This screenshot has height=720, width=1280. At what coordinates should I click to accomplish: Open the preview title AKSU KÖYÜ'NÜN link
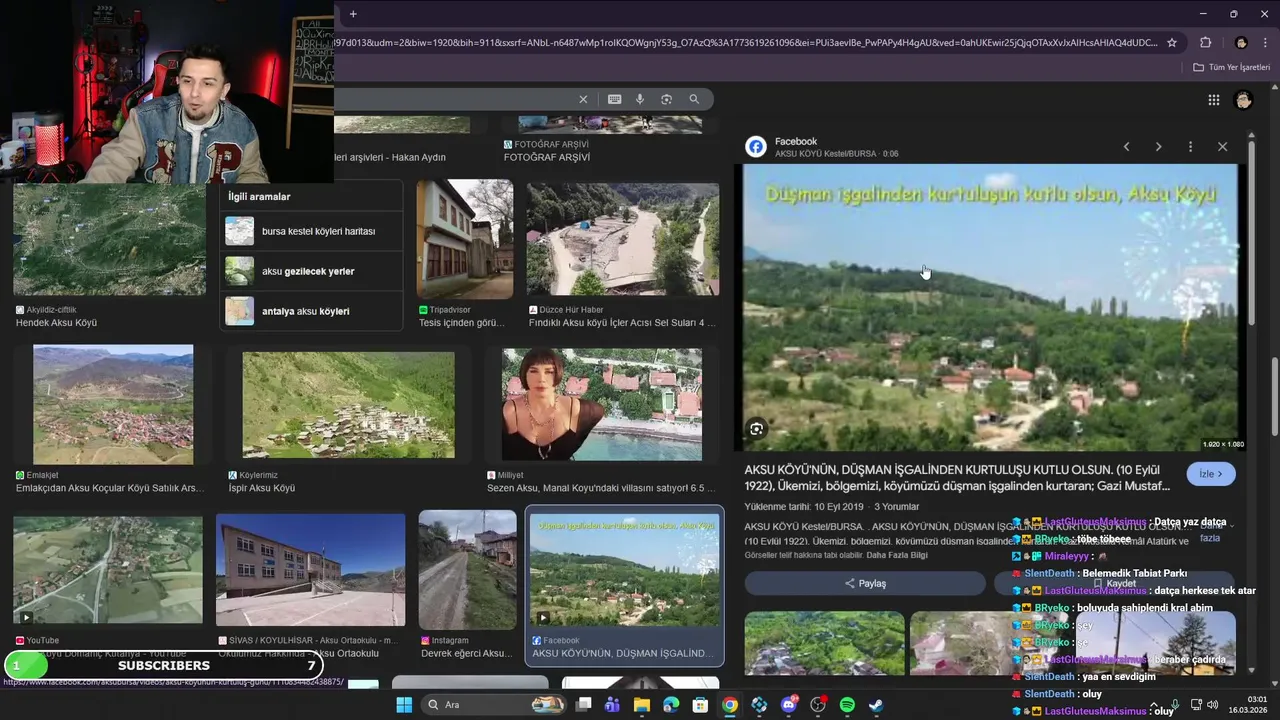pos(957,477)
